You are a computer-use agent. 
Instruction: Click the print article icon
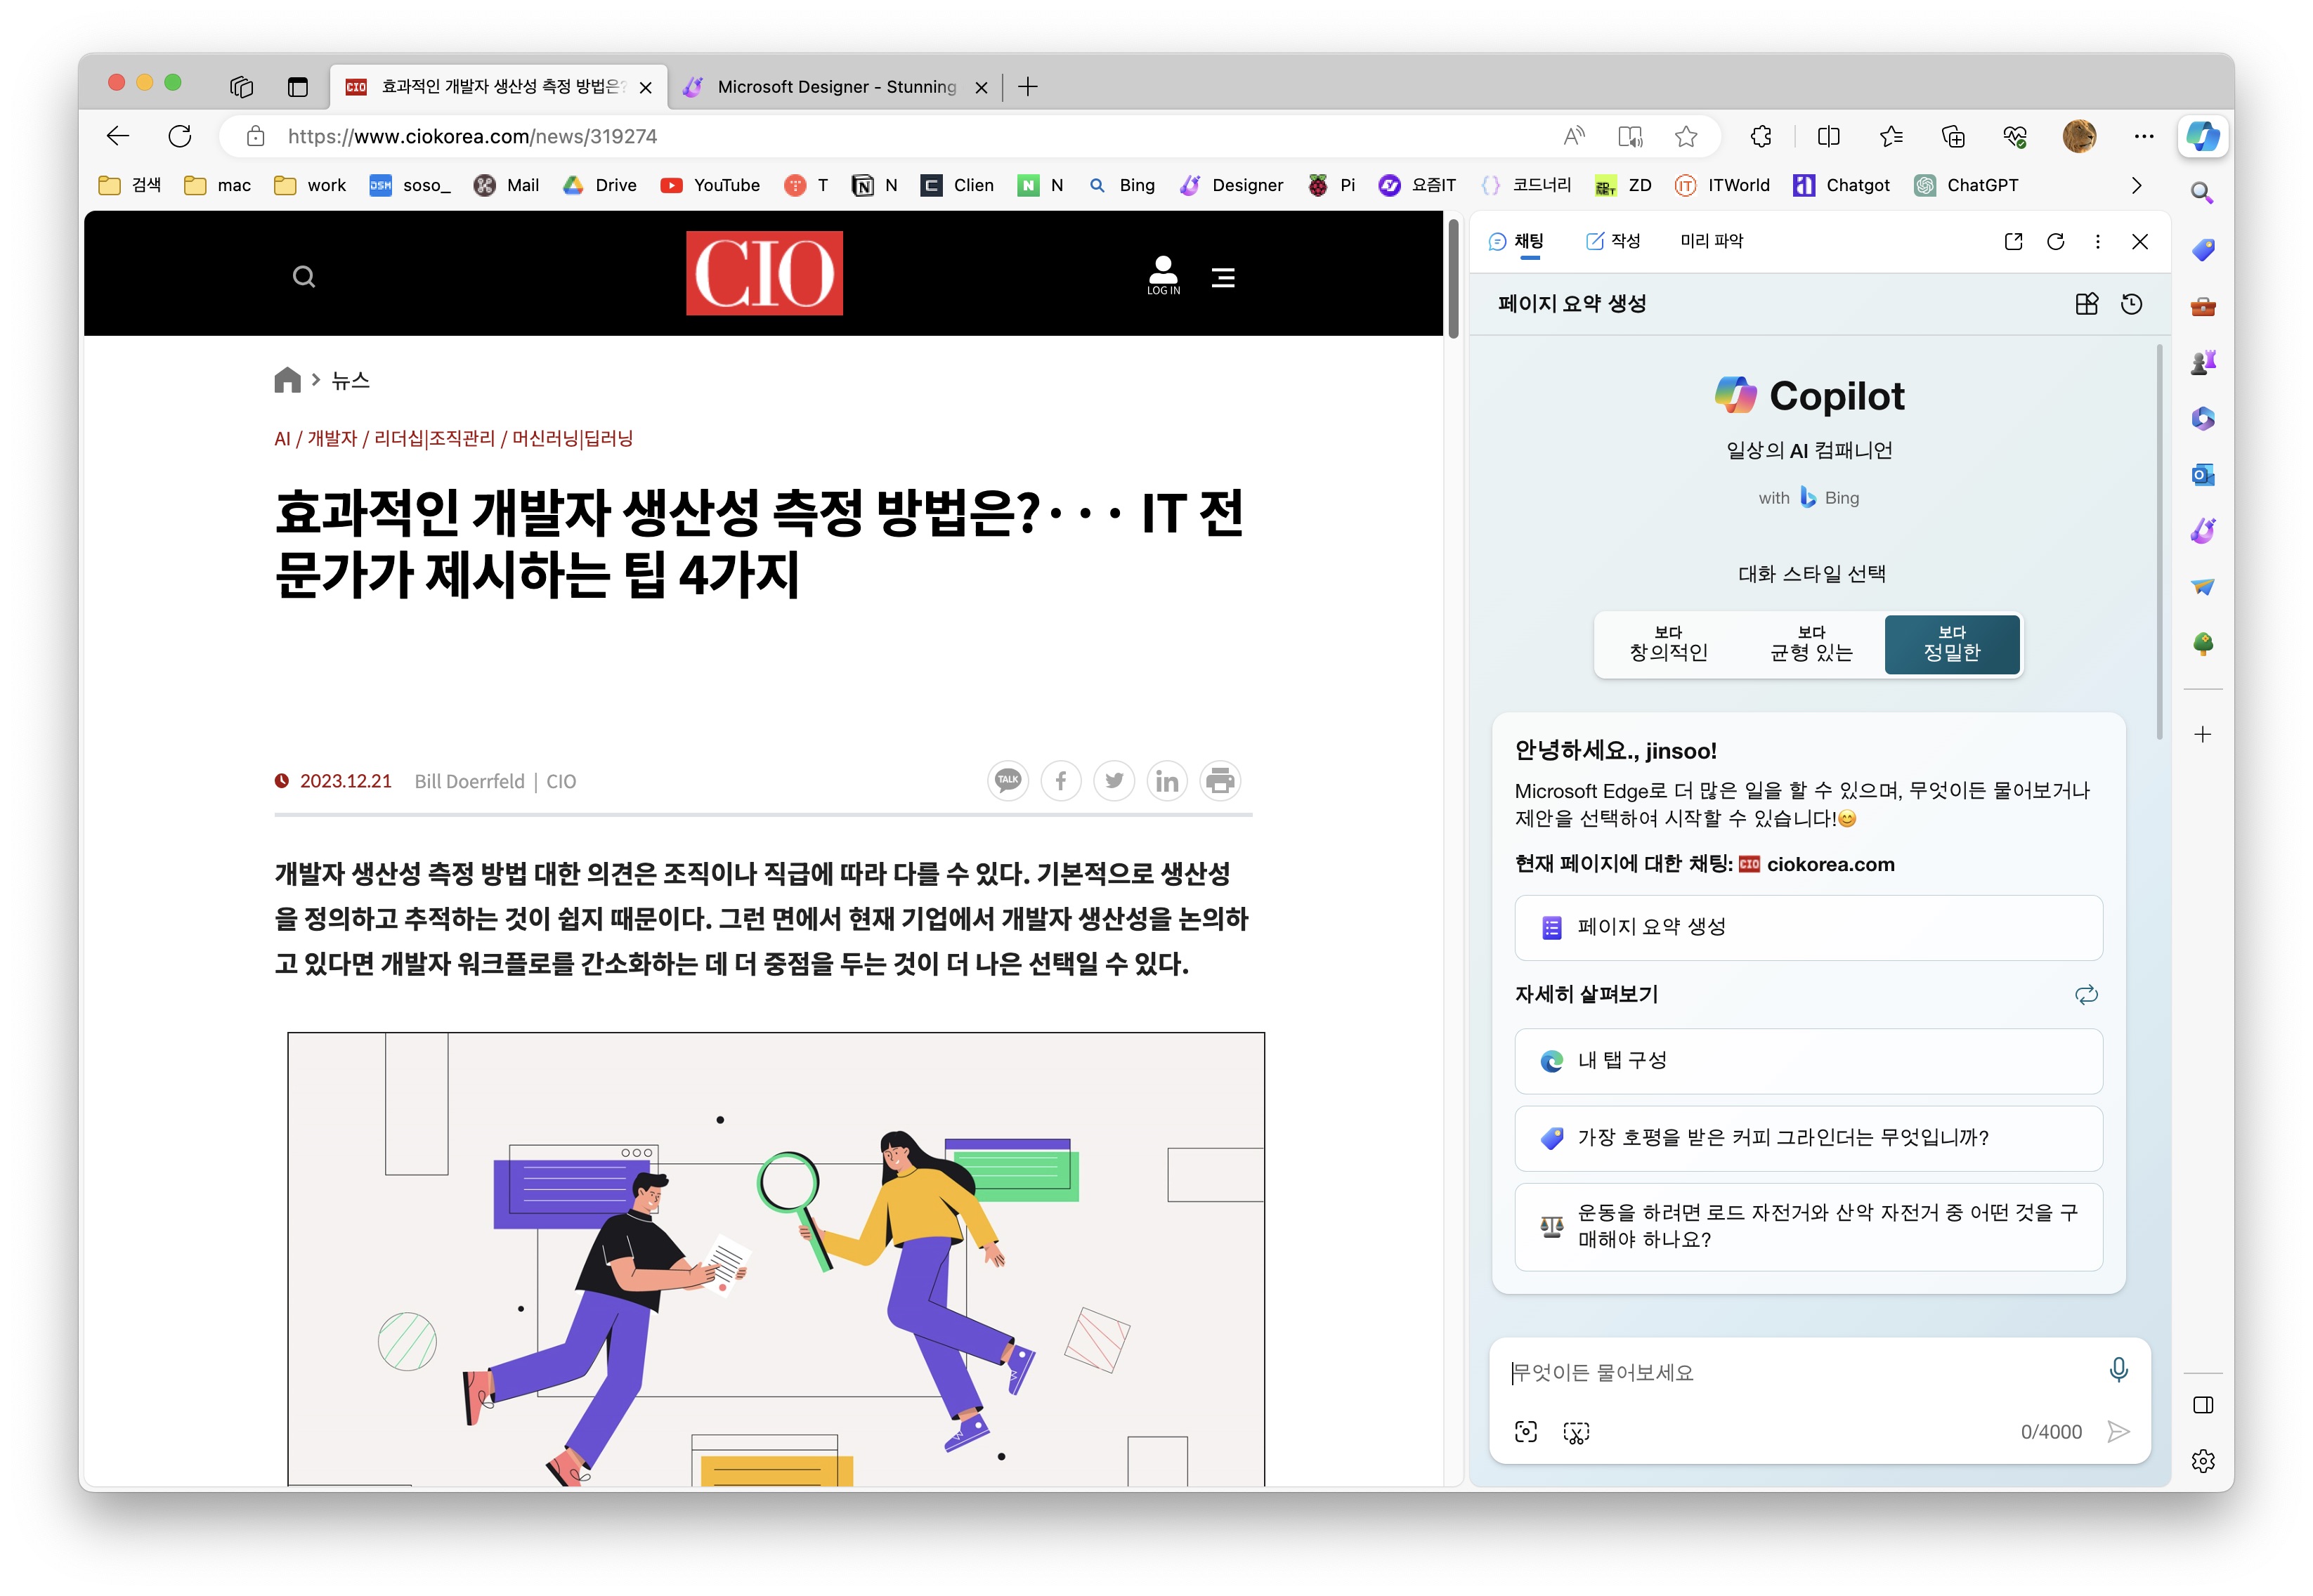pos(1219,781)
